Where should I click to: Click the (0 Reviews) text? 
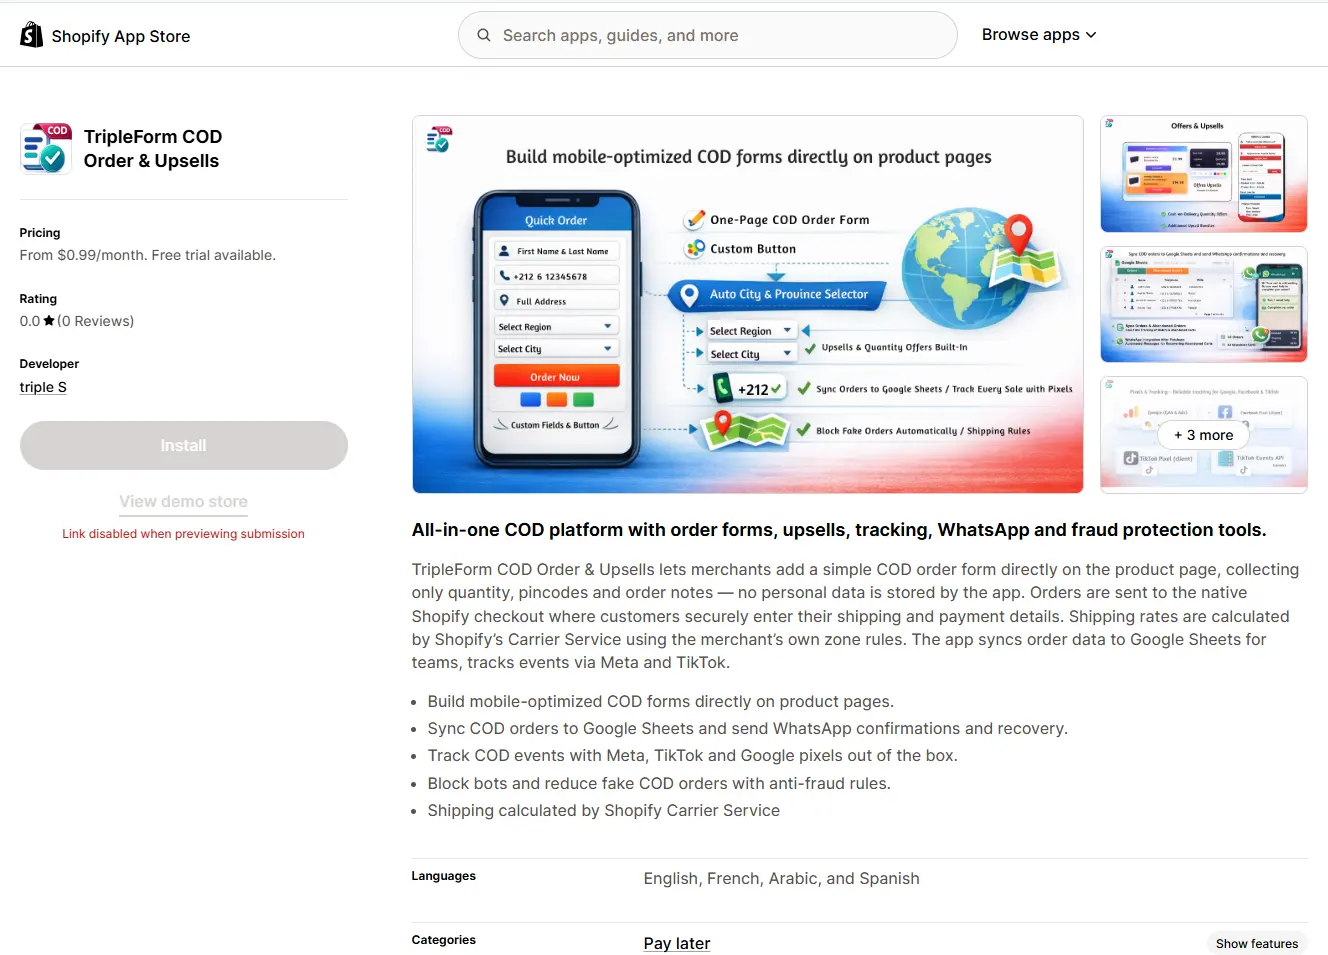pyautogui.click(x=96, y=321)
